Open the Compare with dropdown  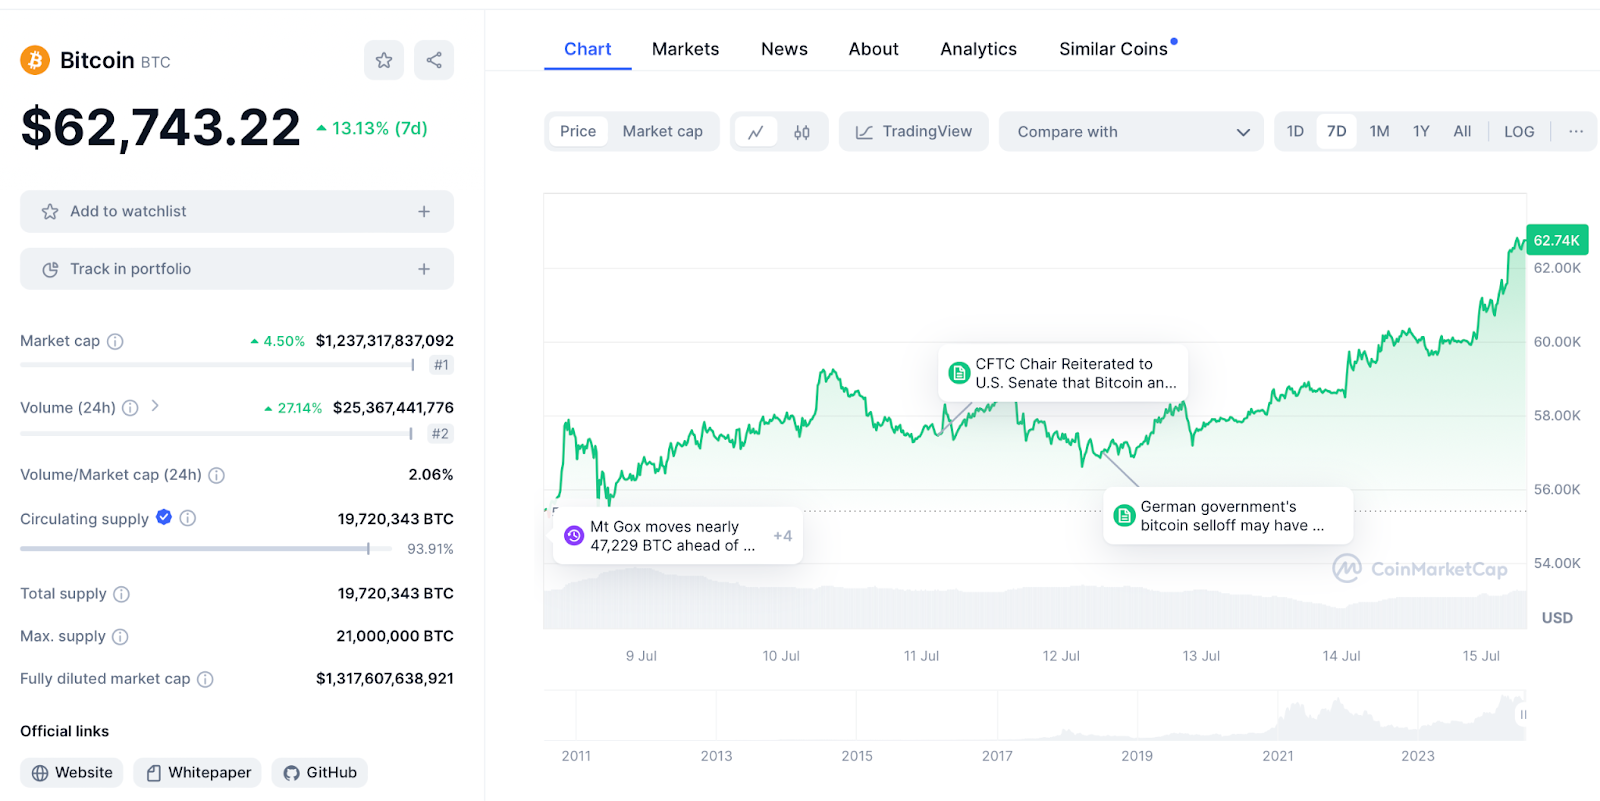coord(1133,131)
